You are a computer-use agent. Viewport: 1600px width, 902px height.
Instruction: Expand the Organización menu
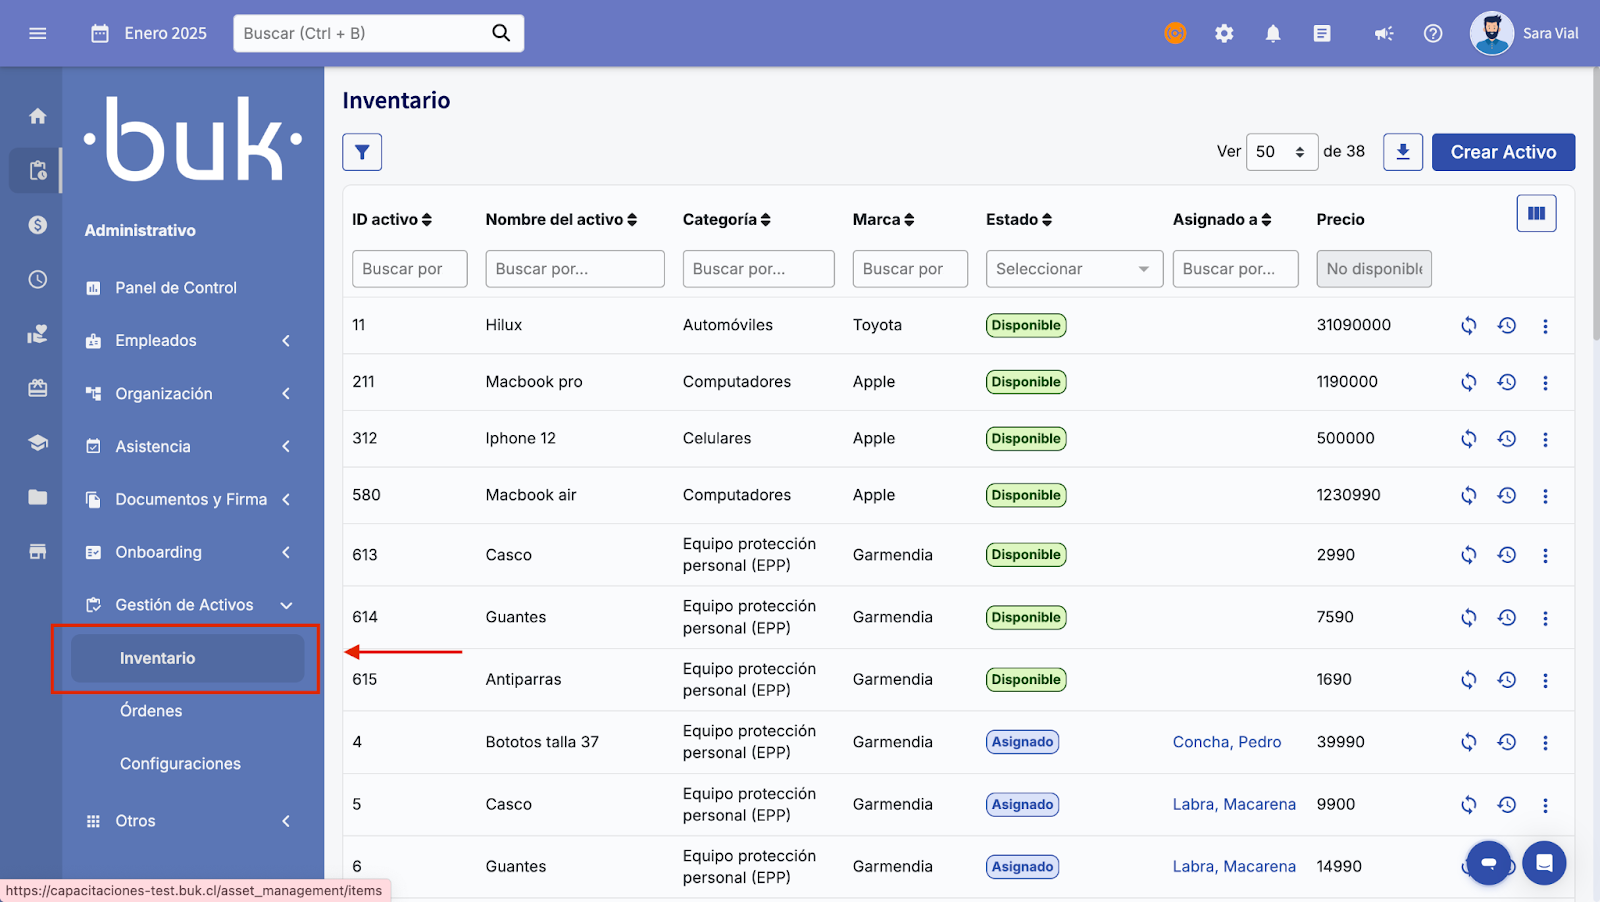(x=190, y=394)
